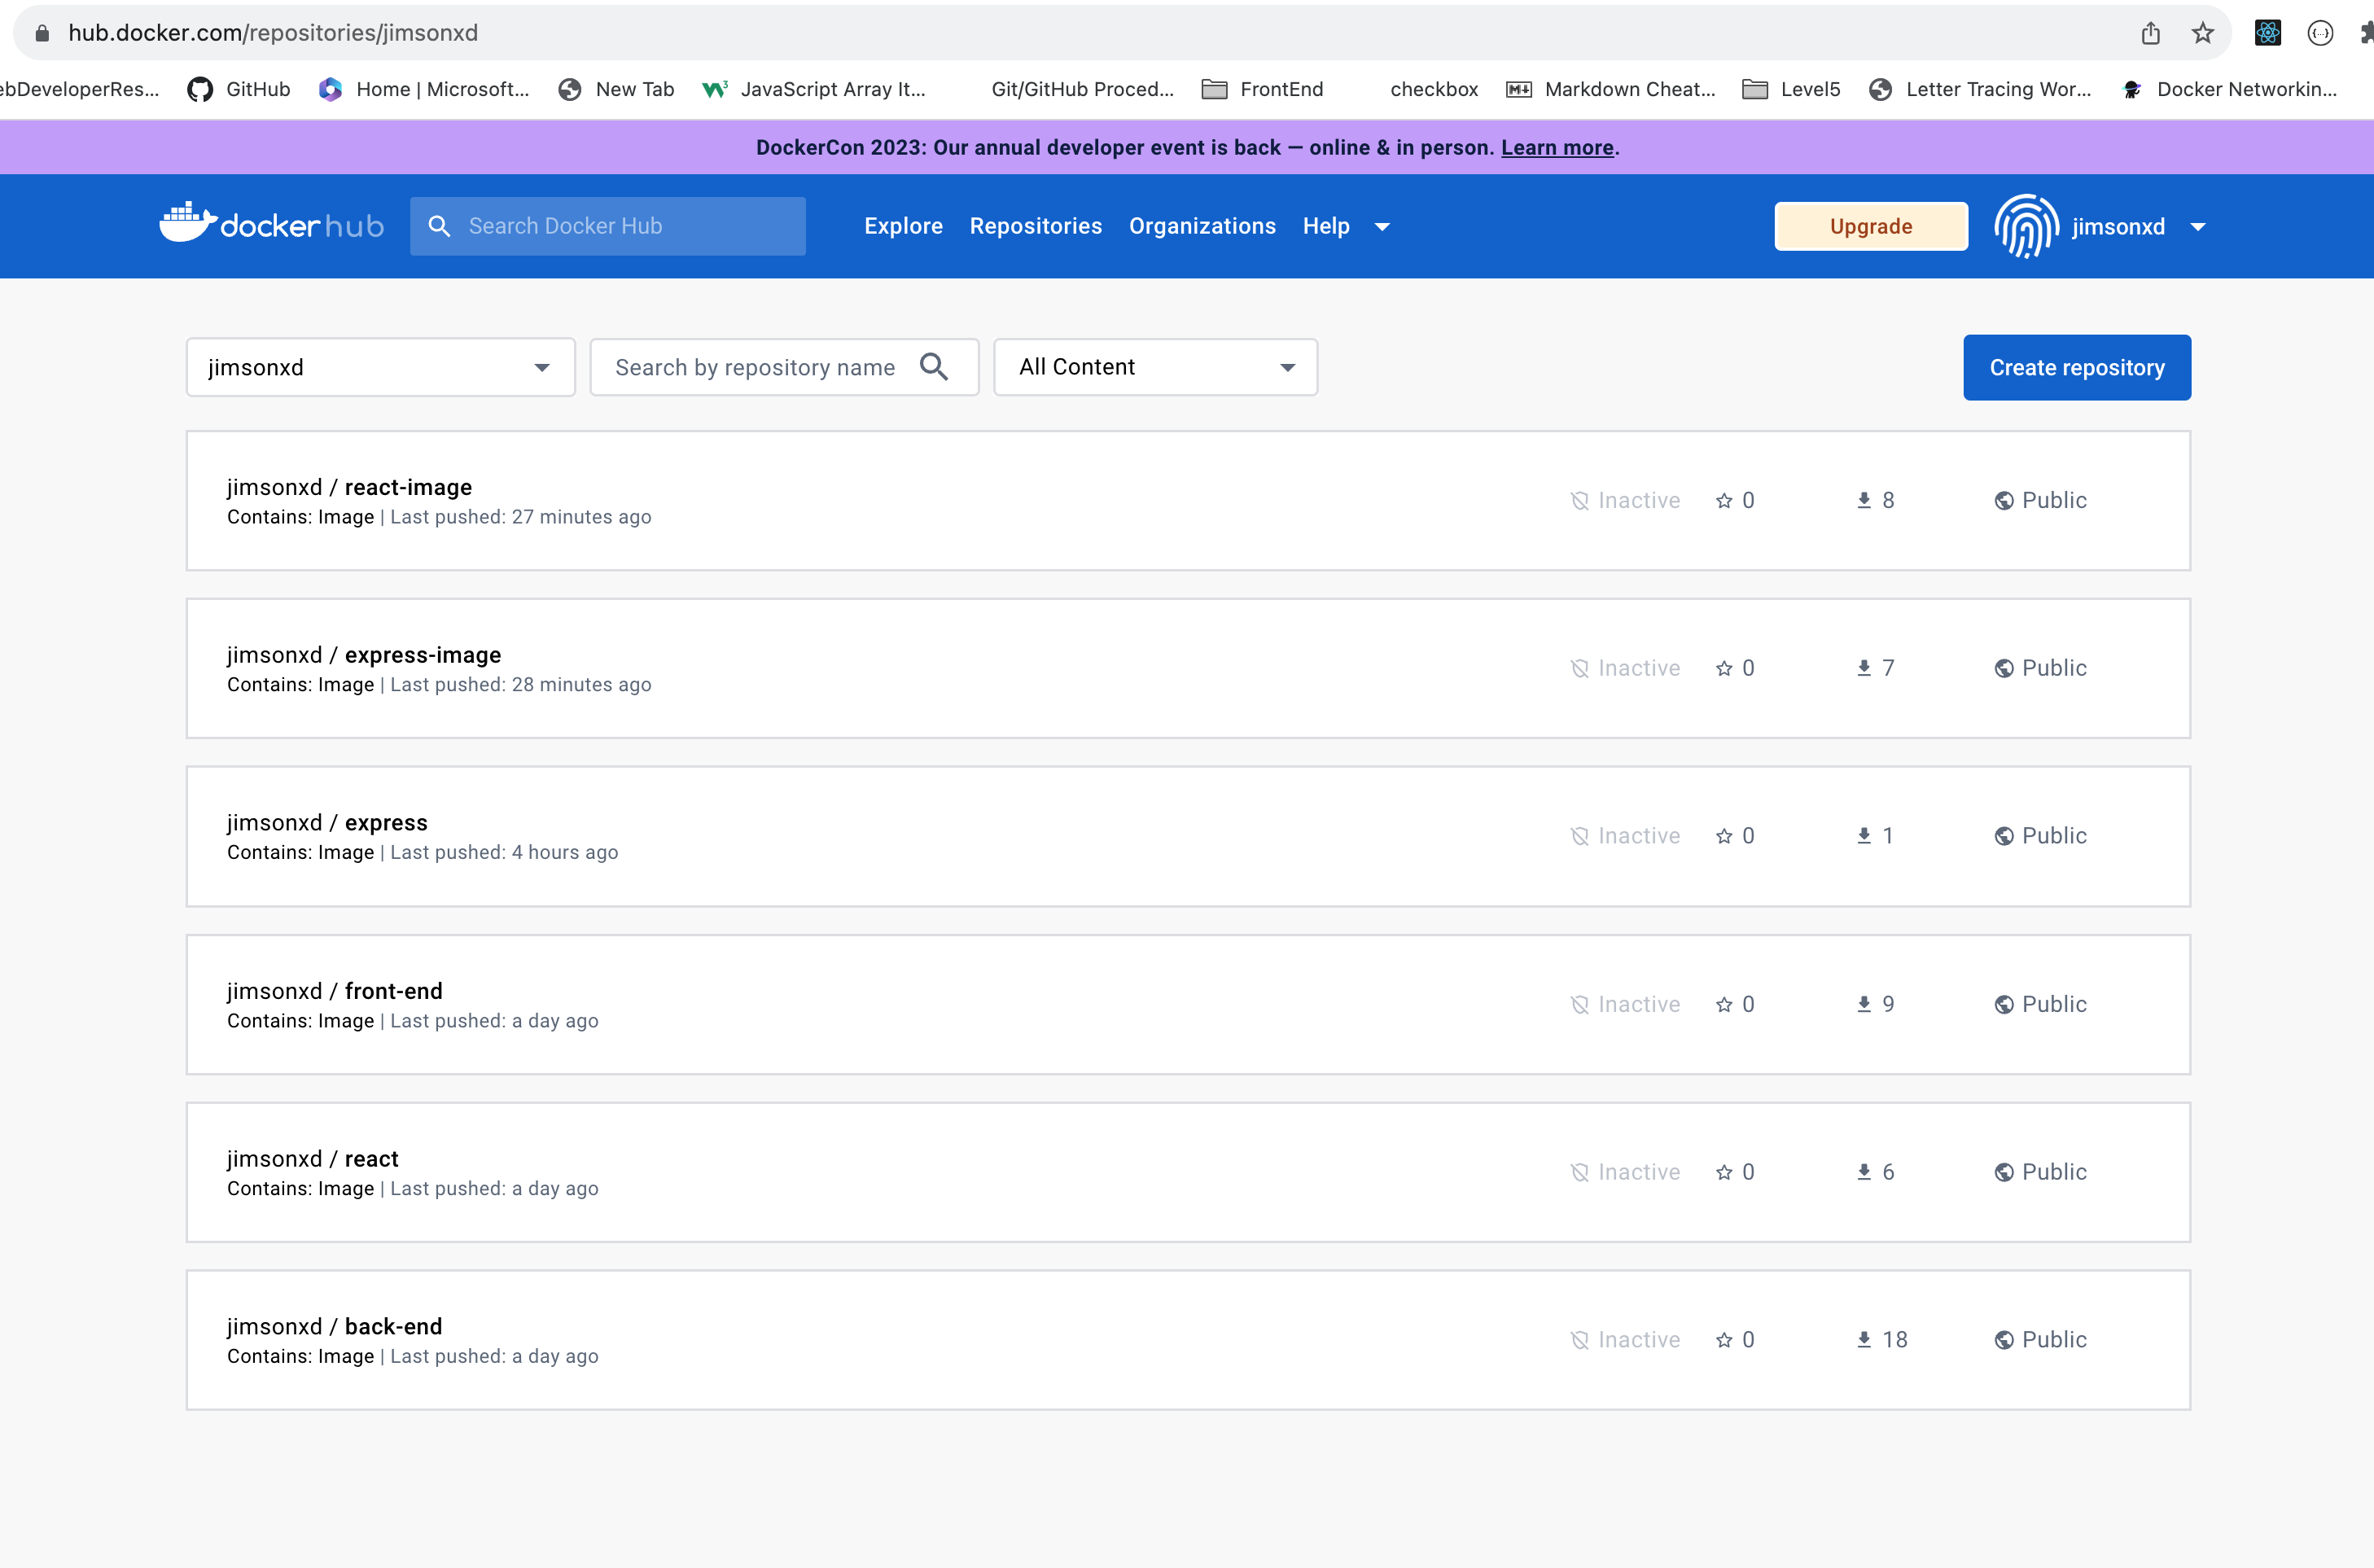2374x1568 pixels.
Task: Open the jimsonxd / react-image repository
Action: tap(349, 487)
